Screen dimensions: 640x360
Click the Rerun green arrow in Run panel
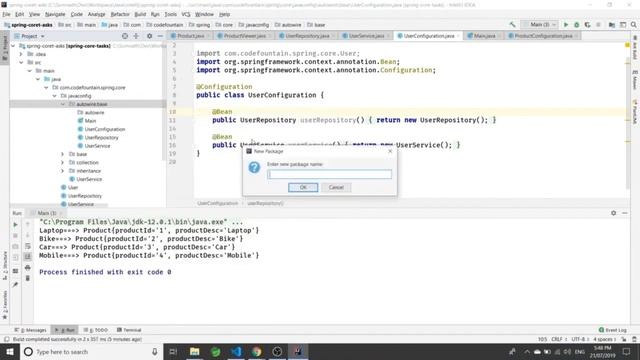15,225
